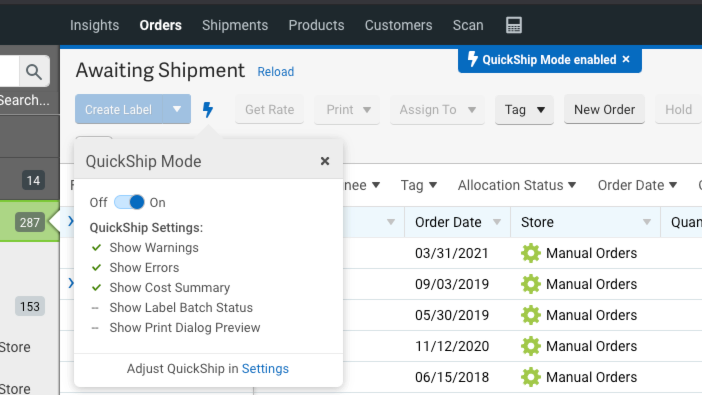The image size is (702, 395).
Task: Go to the Products tab
Action: 316,25
